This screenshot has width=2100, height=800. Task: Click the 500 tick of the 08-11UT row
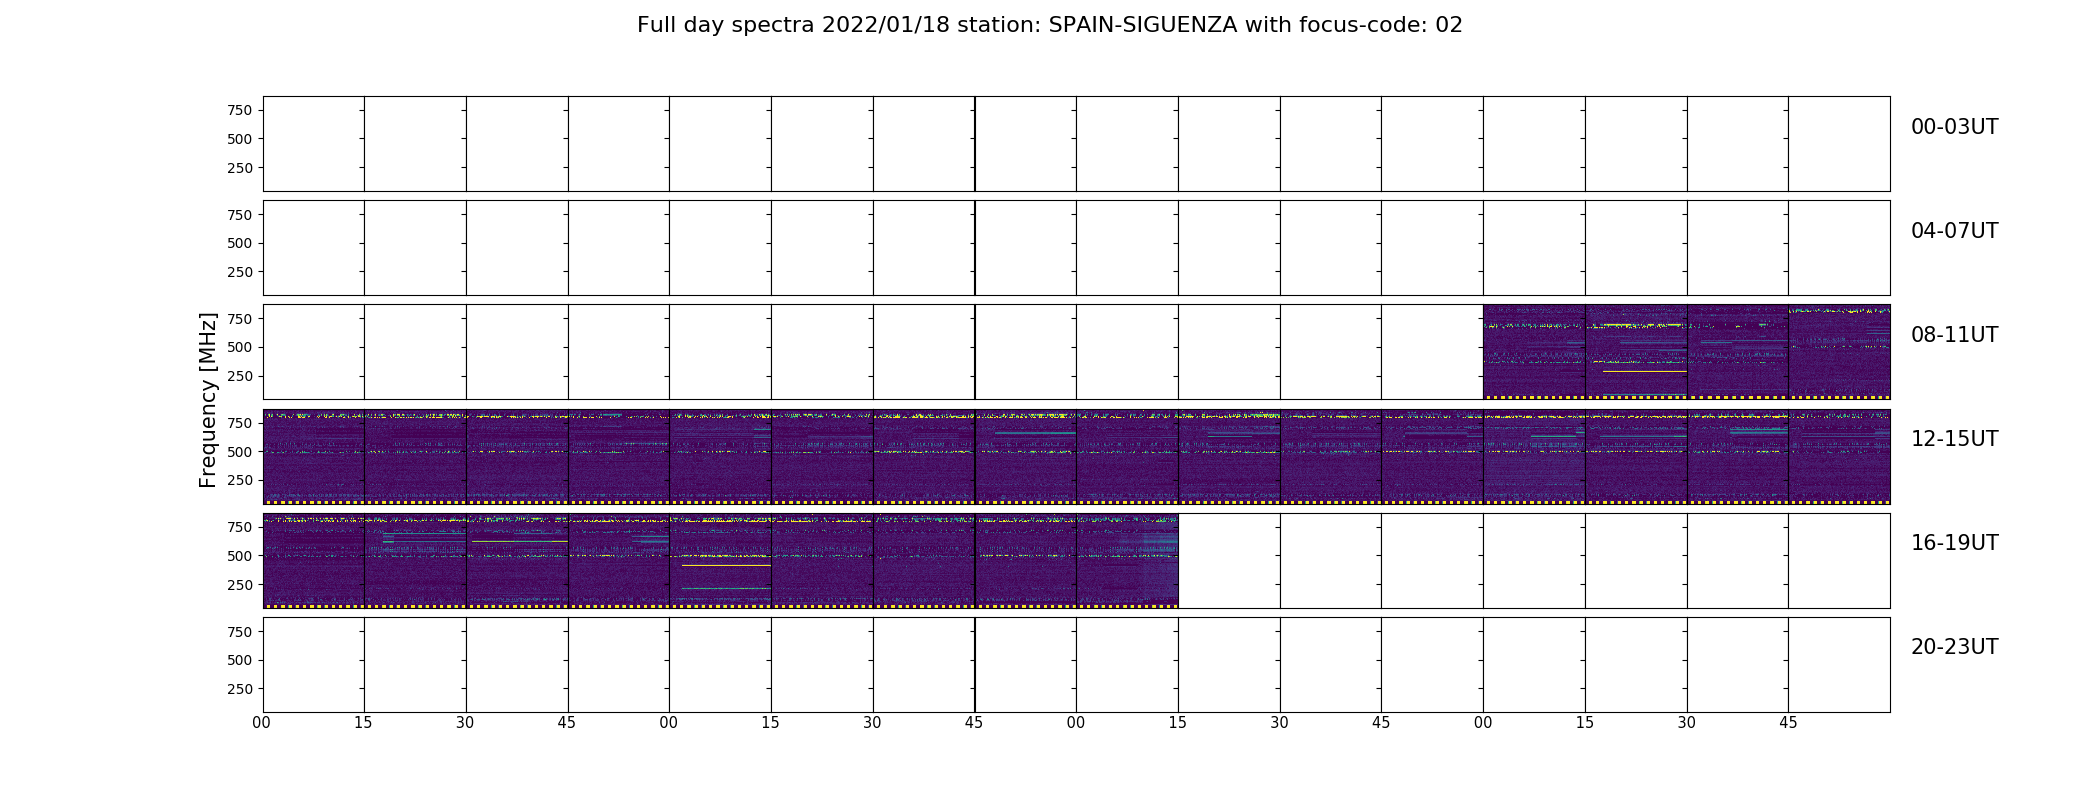tap(239, 347)
